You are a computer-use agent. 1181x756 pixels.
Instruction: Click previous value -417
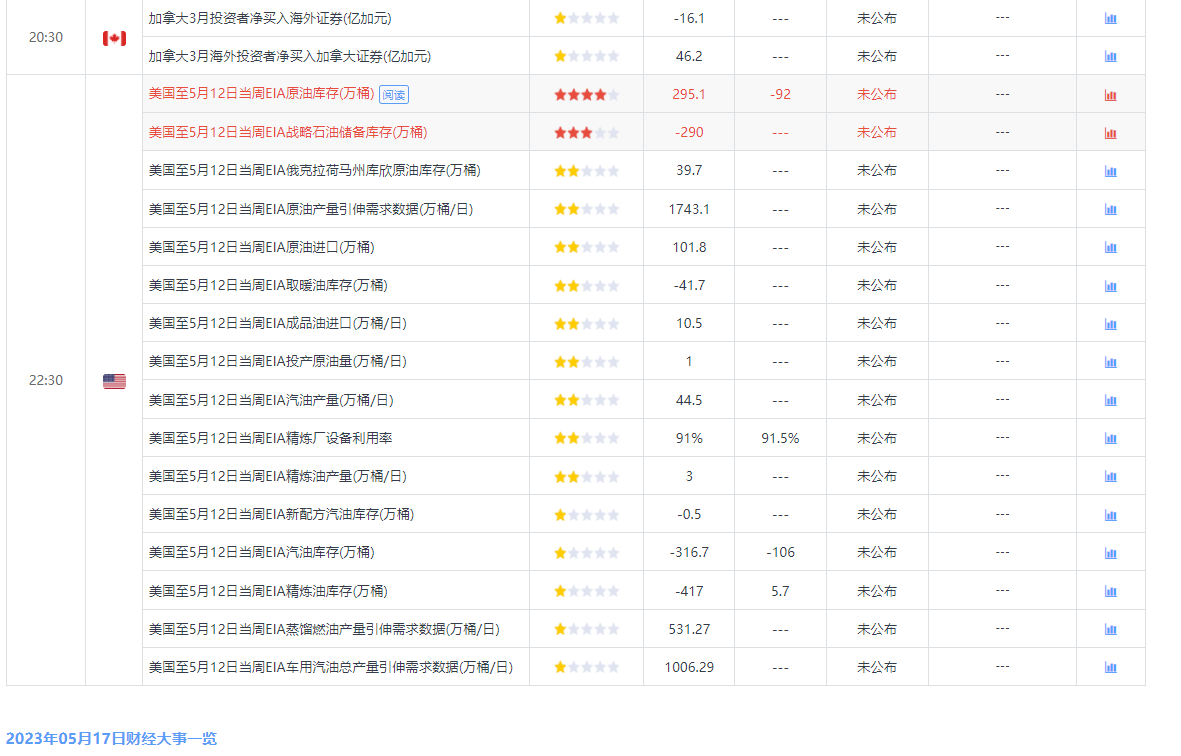tap(689, 591)
